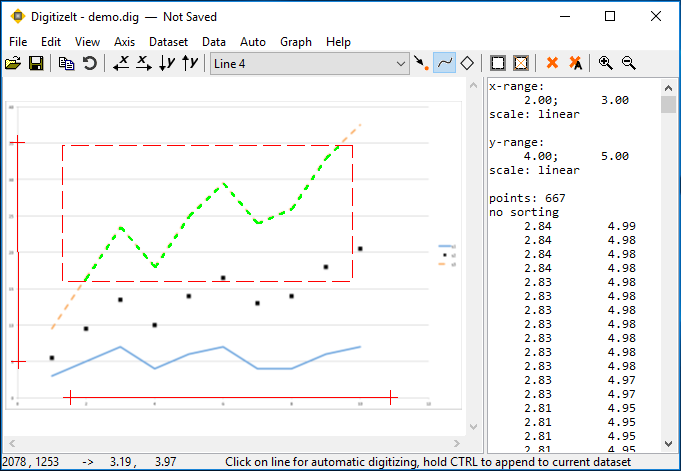681x471 pixels.
Task: Click the copy data icon
Action: coord(66,63)
